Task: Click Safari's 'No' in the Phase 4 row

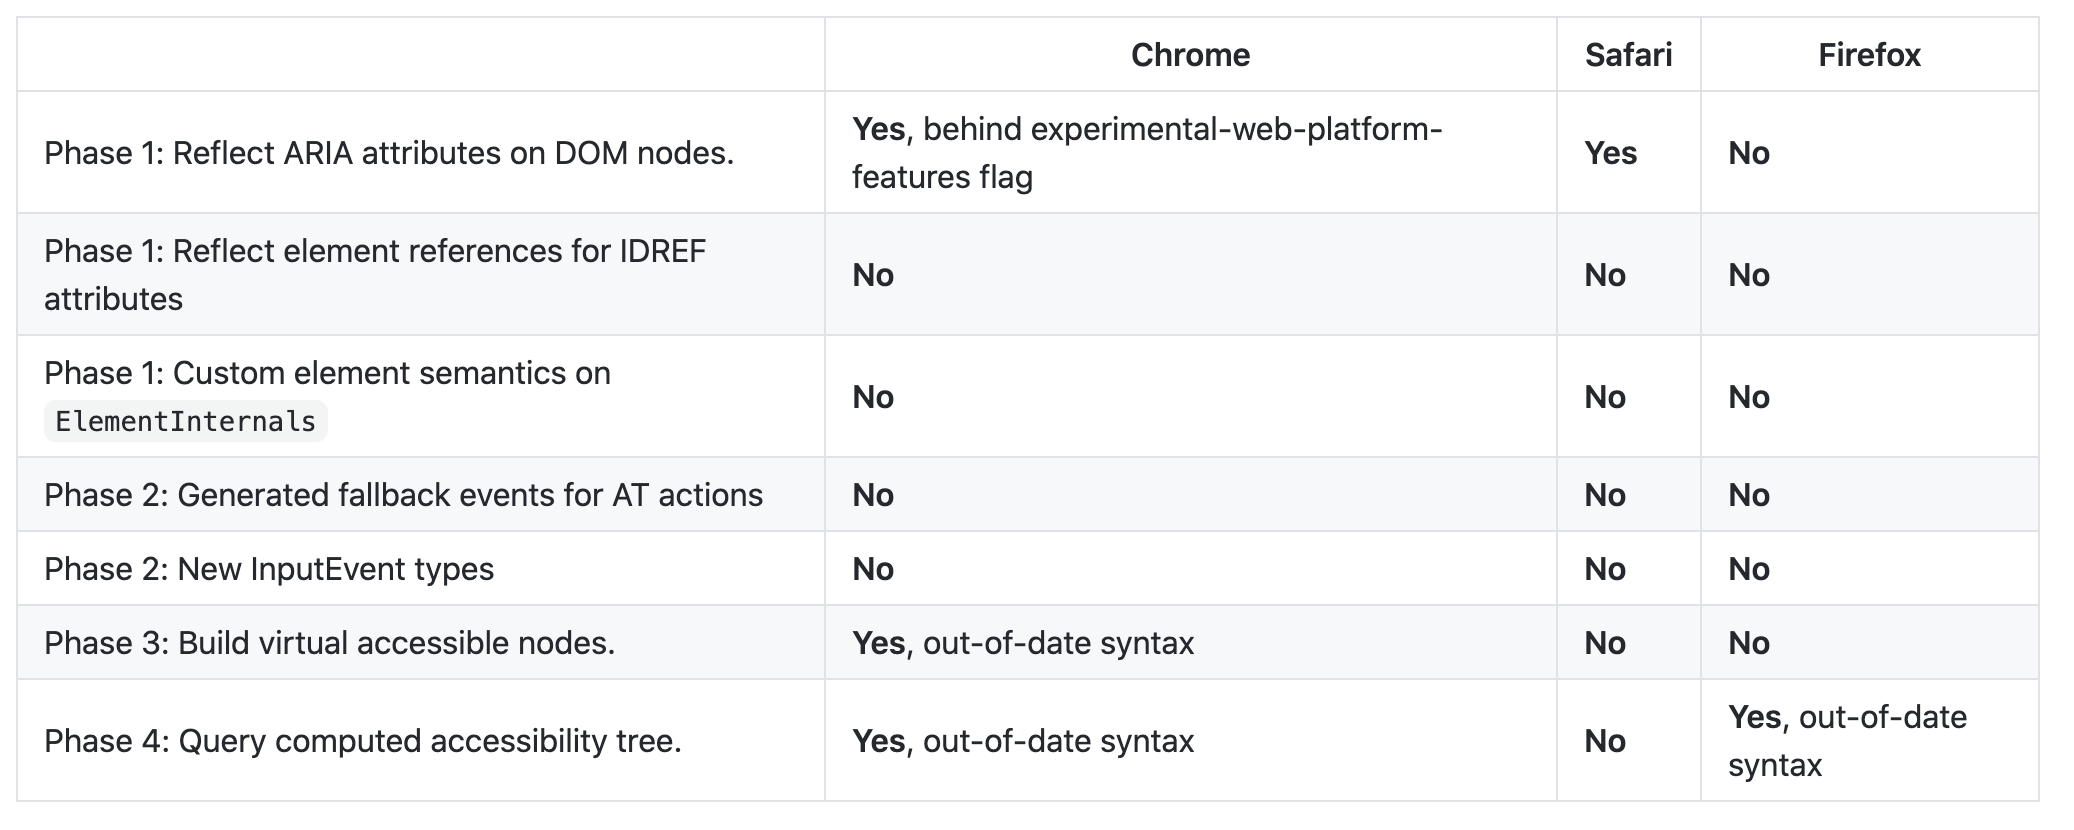Action: tap(1605, 741)
